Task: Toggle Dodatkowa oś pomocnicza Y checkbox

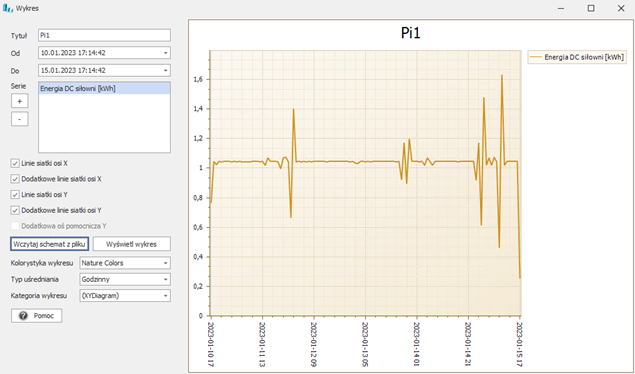Action: [15, 226]
